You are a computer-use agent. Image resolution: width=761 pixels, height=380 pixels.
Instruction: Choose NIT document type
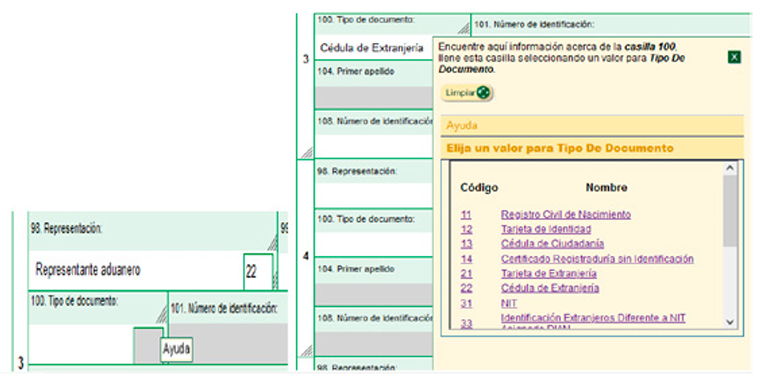pyautogui.click(x=509, y=303)
